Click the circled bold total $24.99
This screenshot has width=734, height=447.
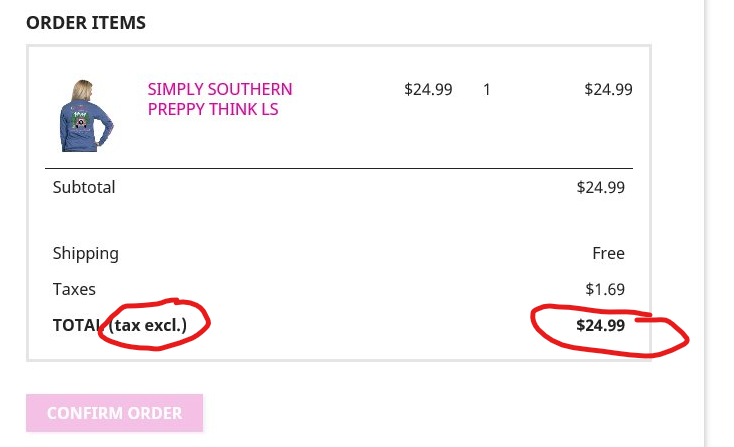601,325
